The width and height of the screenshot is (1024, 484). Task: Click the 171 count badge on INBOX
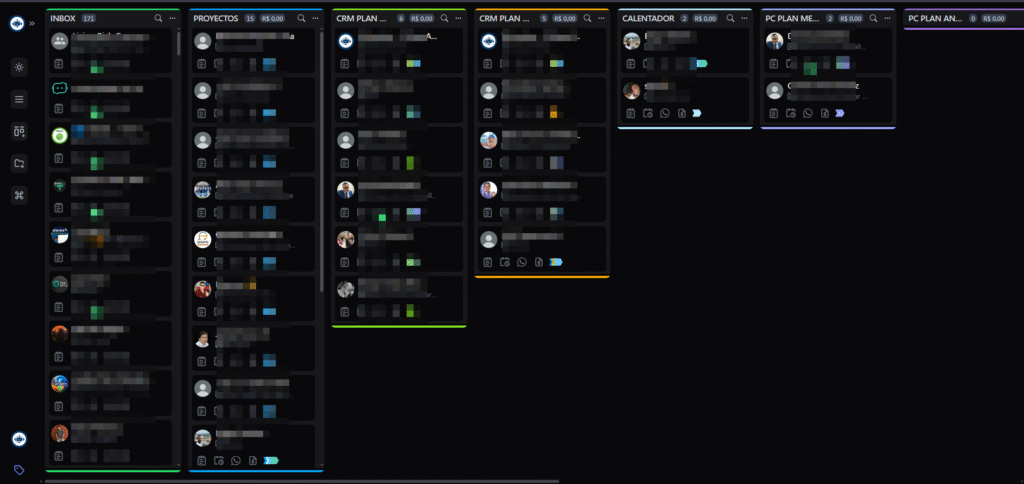pyautogui.click(x=89, y=18)
